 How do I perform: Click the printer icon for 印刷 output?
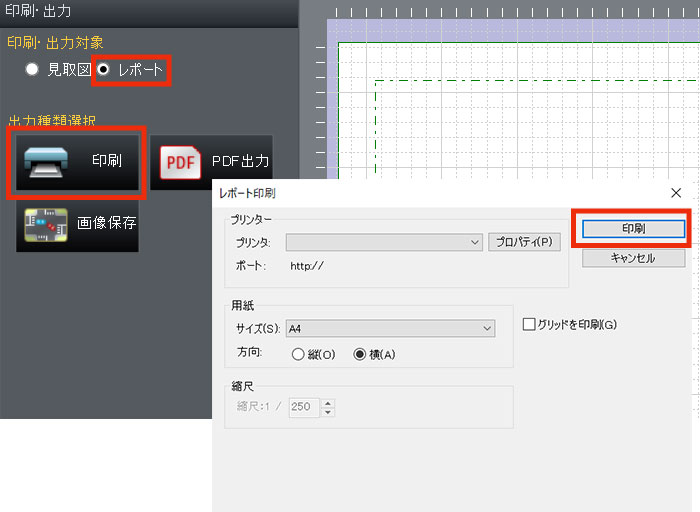(x=46, y=162)
